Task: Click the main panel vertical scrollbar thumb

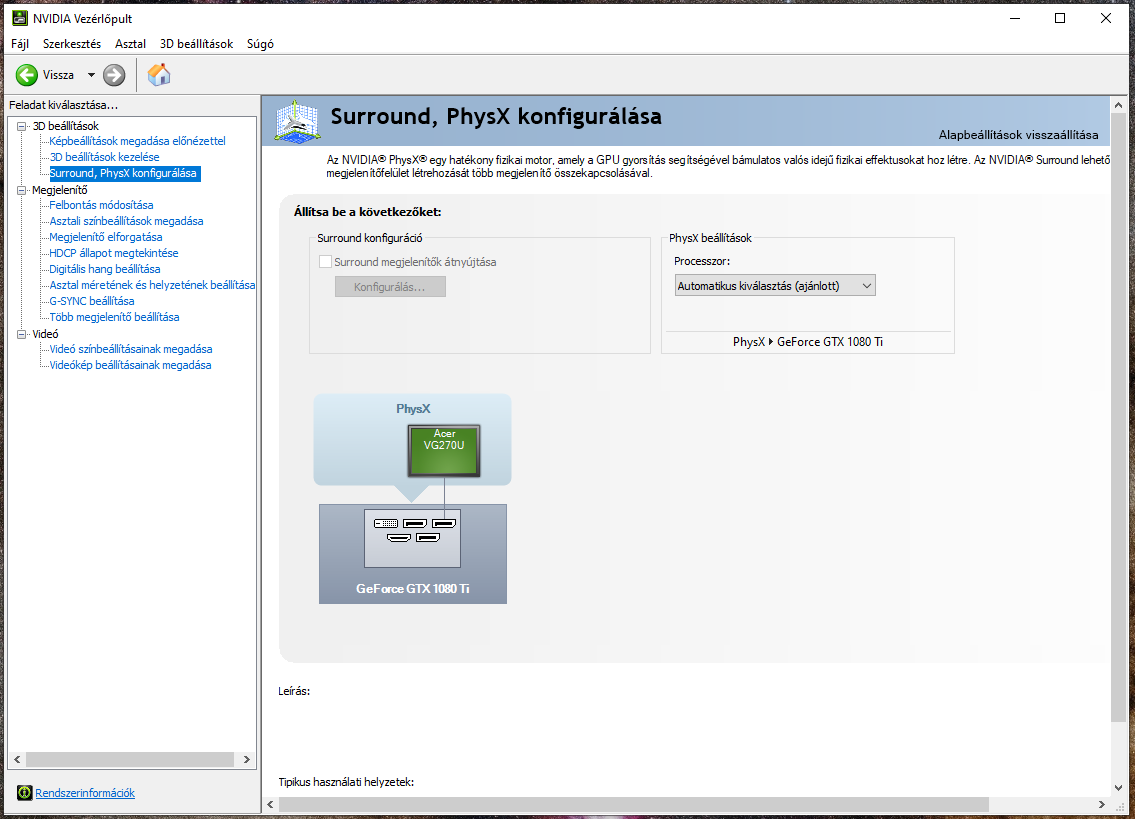Action: [1118, 417]
